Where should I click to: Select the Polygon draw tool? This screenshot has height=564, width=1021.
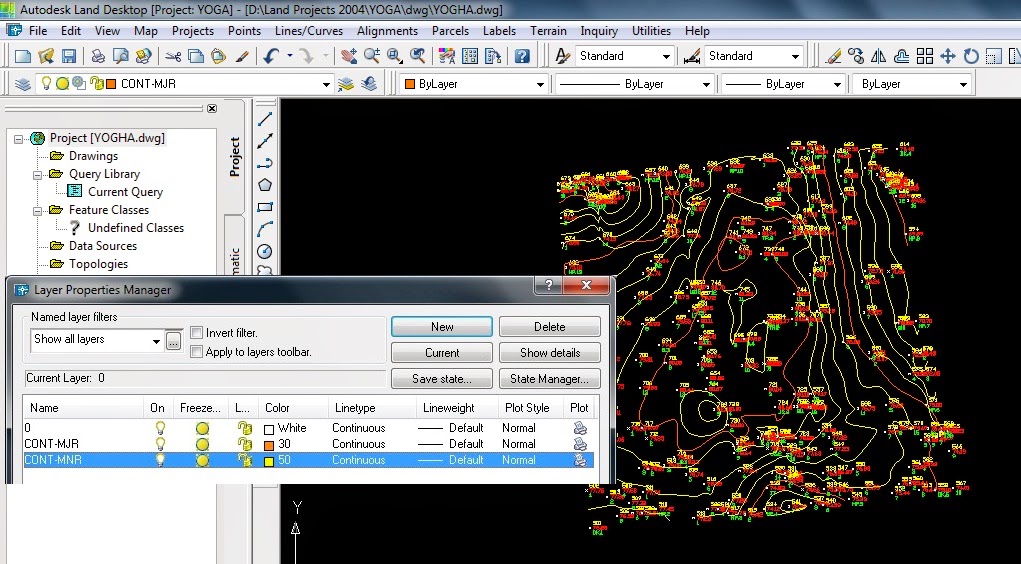[x=265, y=185]
